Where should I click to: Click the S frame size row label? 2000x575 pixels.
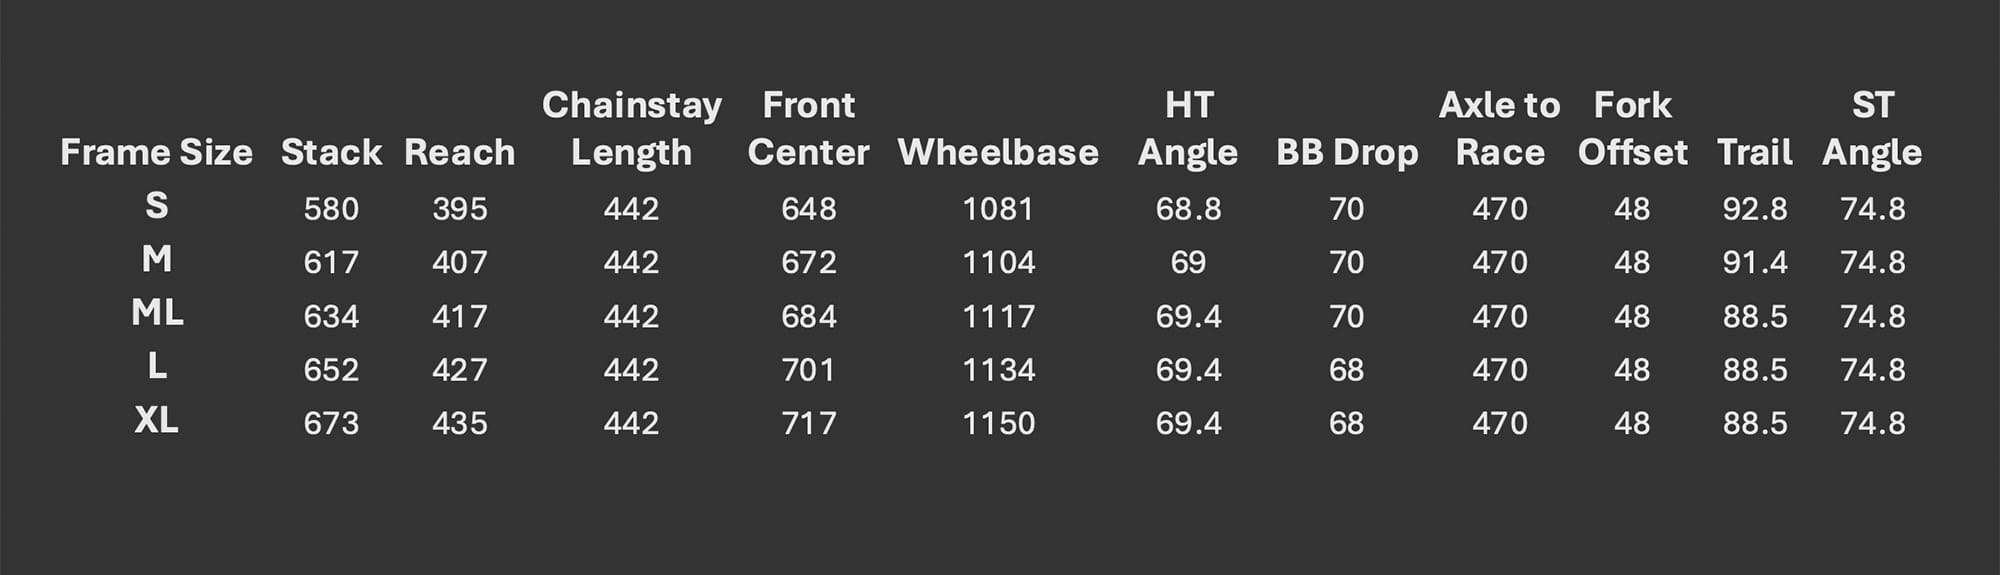(x=157, y=206)
